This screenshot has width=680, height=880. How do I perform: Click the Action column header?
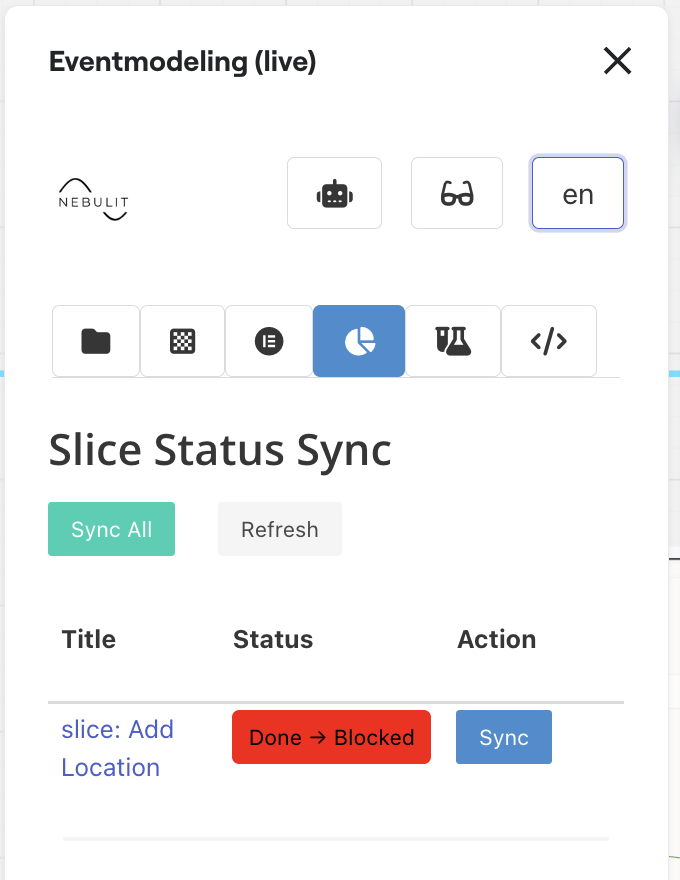[x=497, y=639]
